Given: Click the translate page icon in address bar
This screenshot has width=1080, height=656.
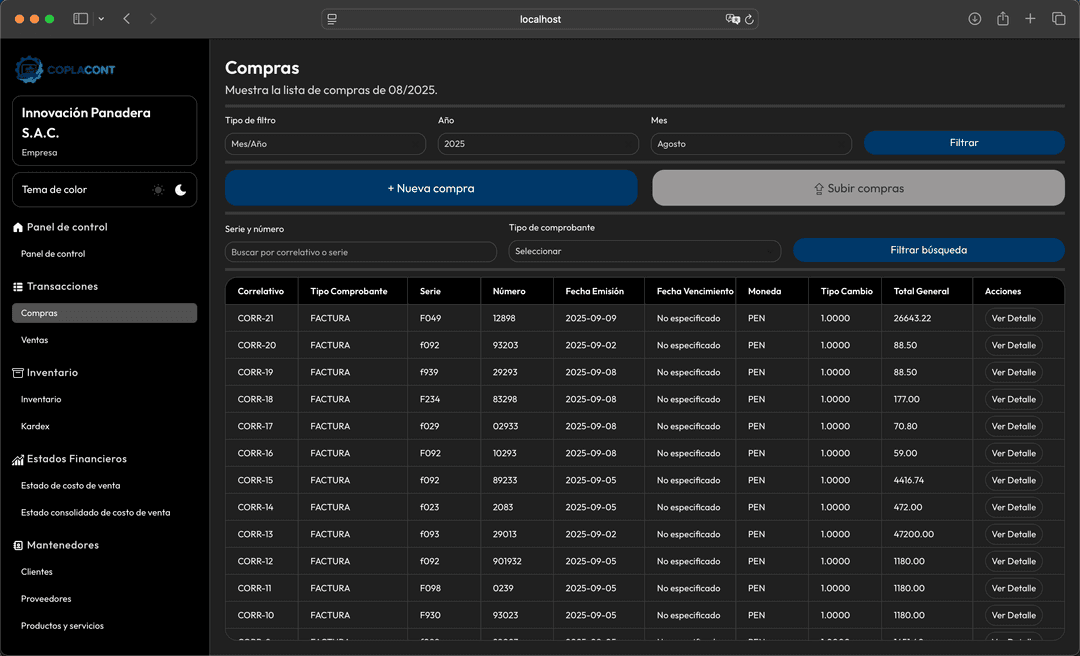Looking at the screenshot, I should 732,19.
